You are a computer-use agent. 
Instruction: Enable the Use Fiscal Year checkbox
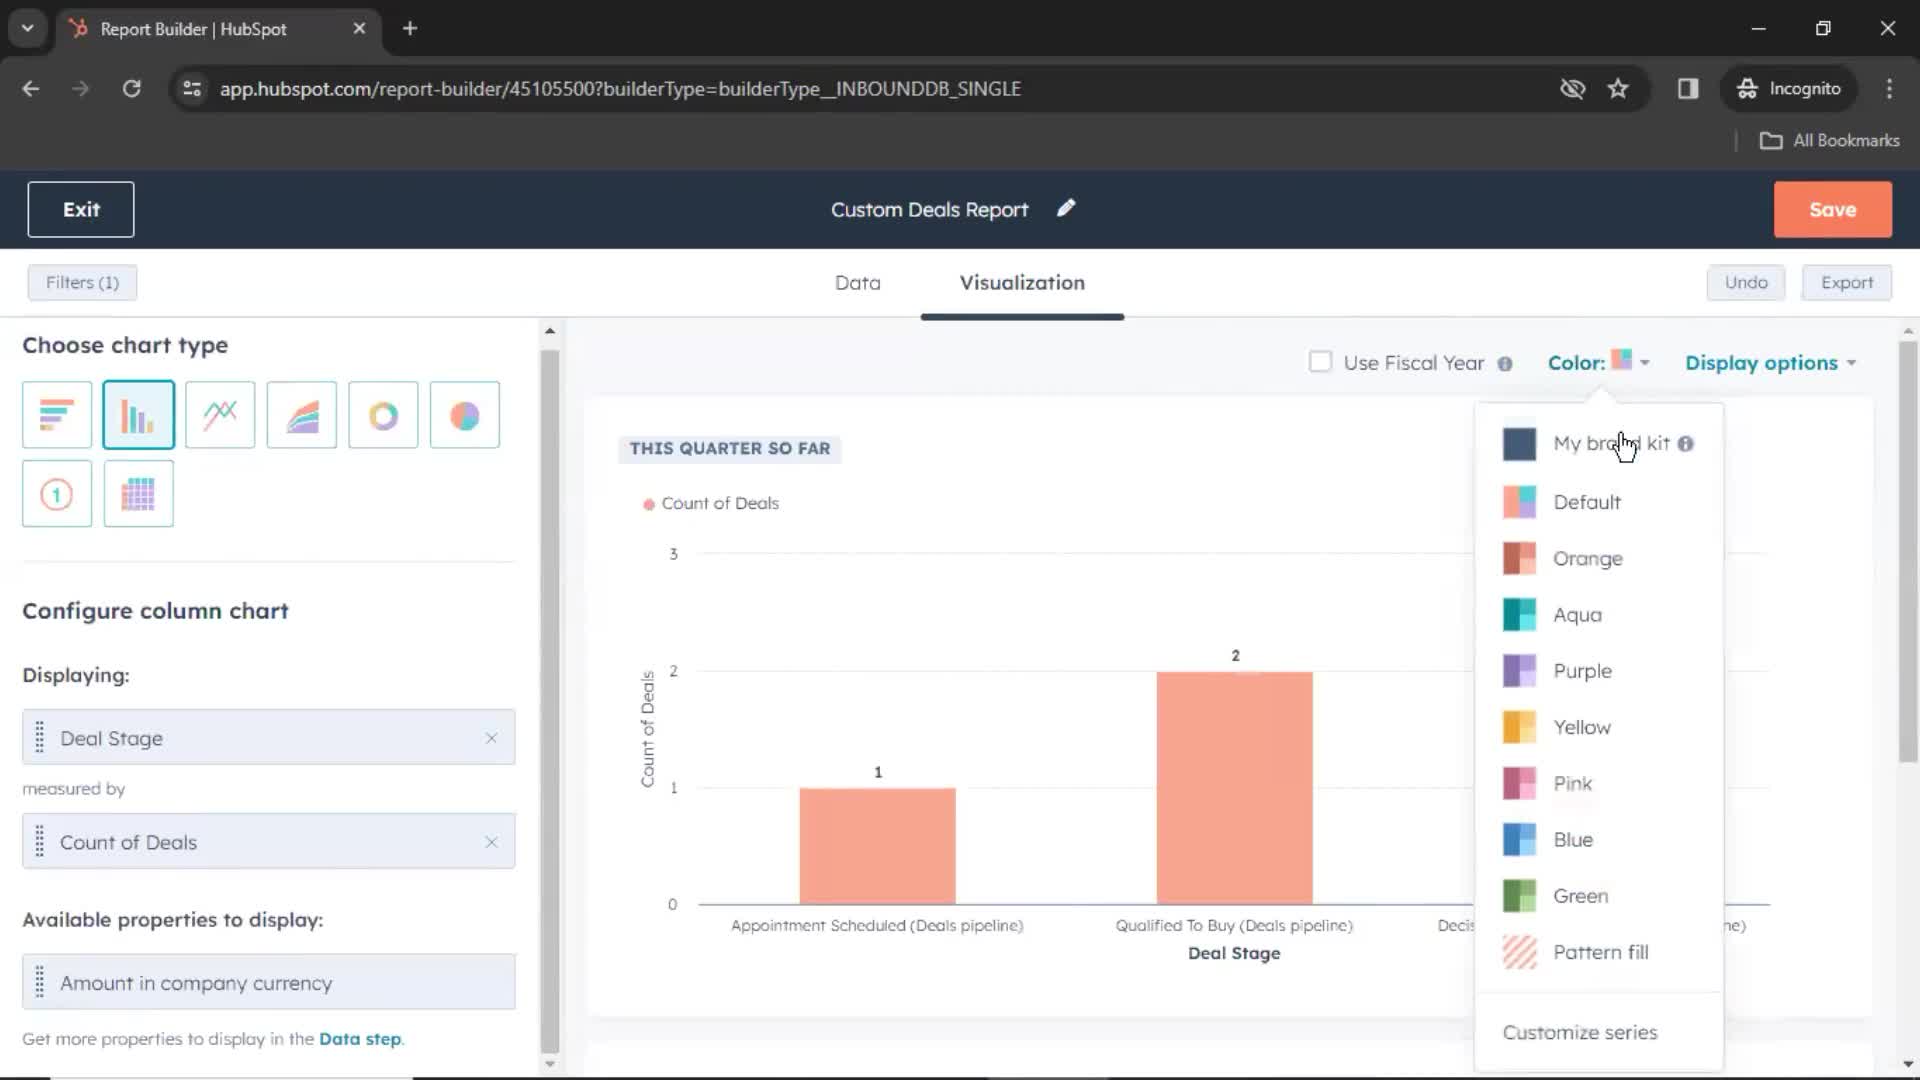click(1320, 362)
